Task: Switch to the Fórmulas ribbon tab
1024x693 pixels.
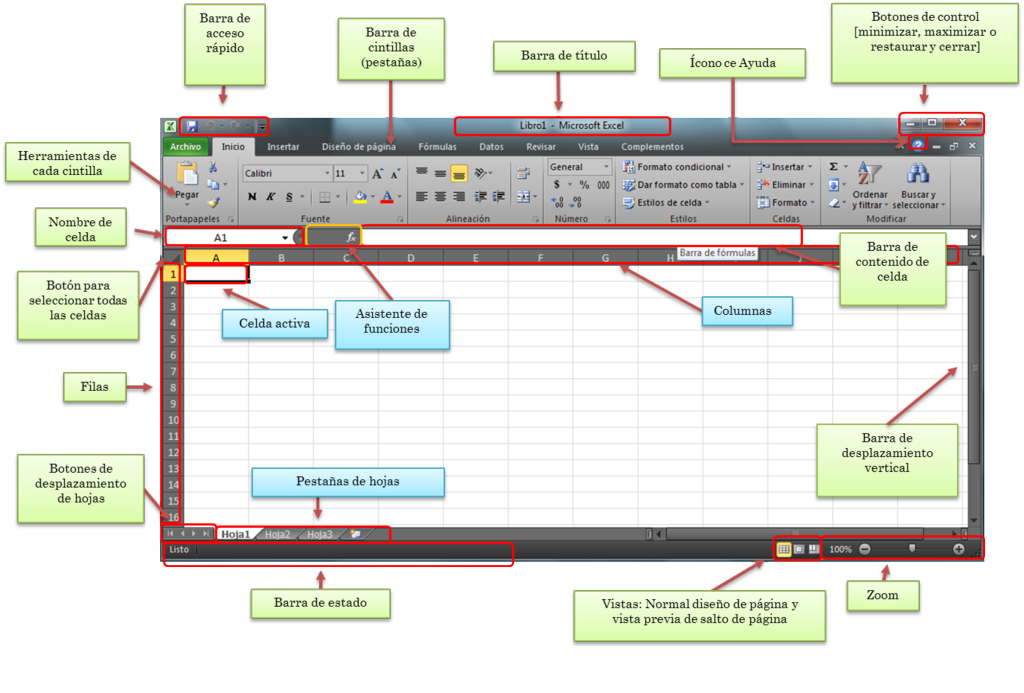Action: pos(438,146)
